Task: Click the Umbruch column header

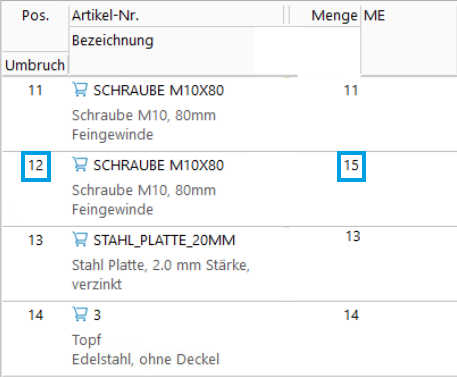Action: (35, 65)
